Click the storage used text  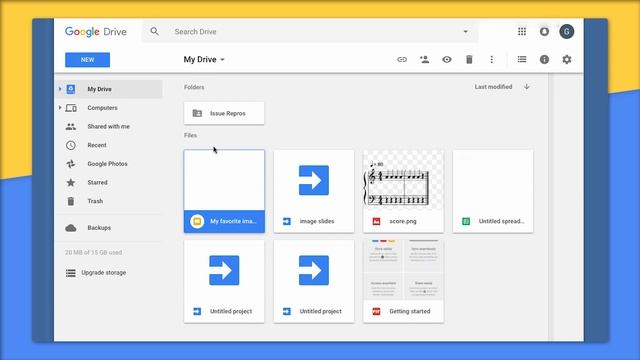93,252
